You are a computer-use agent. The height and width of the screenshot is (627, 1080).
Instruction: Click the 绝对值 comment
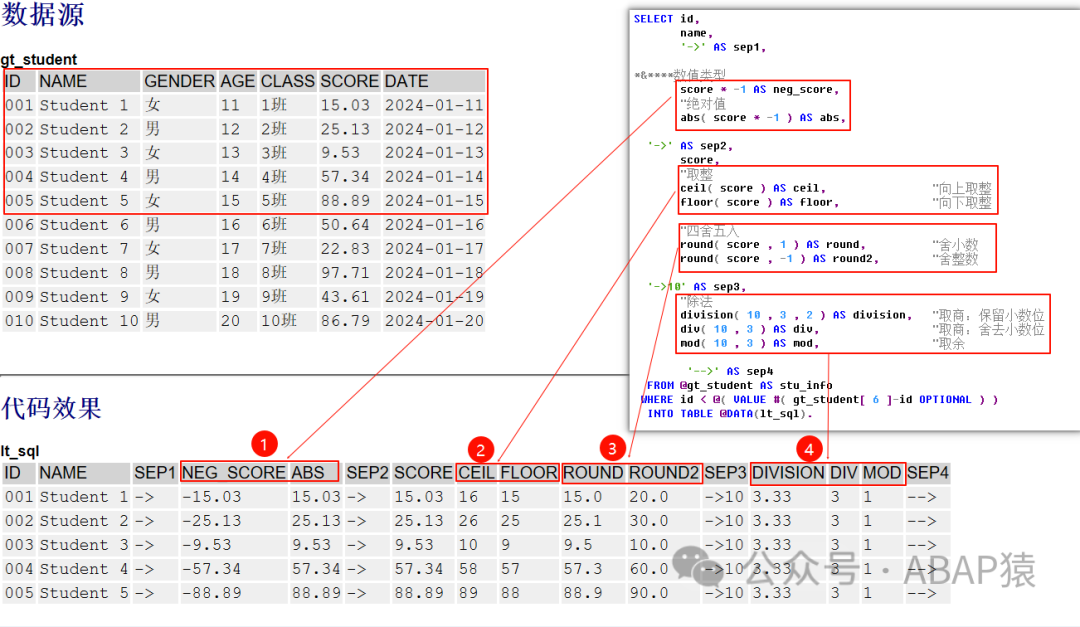click(x=703, y=103)
